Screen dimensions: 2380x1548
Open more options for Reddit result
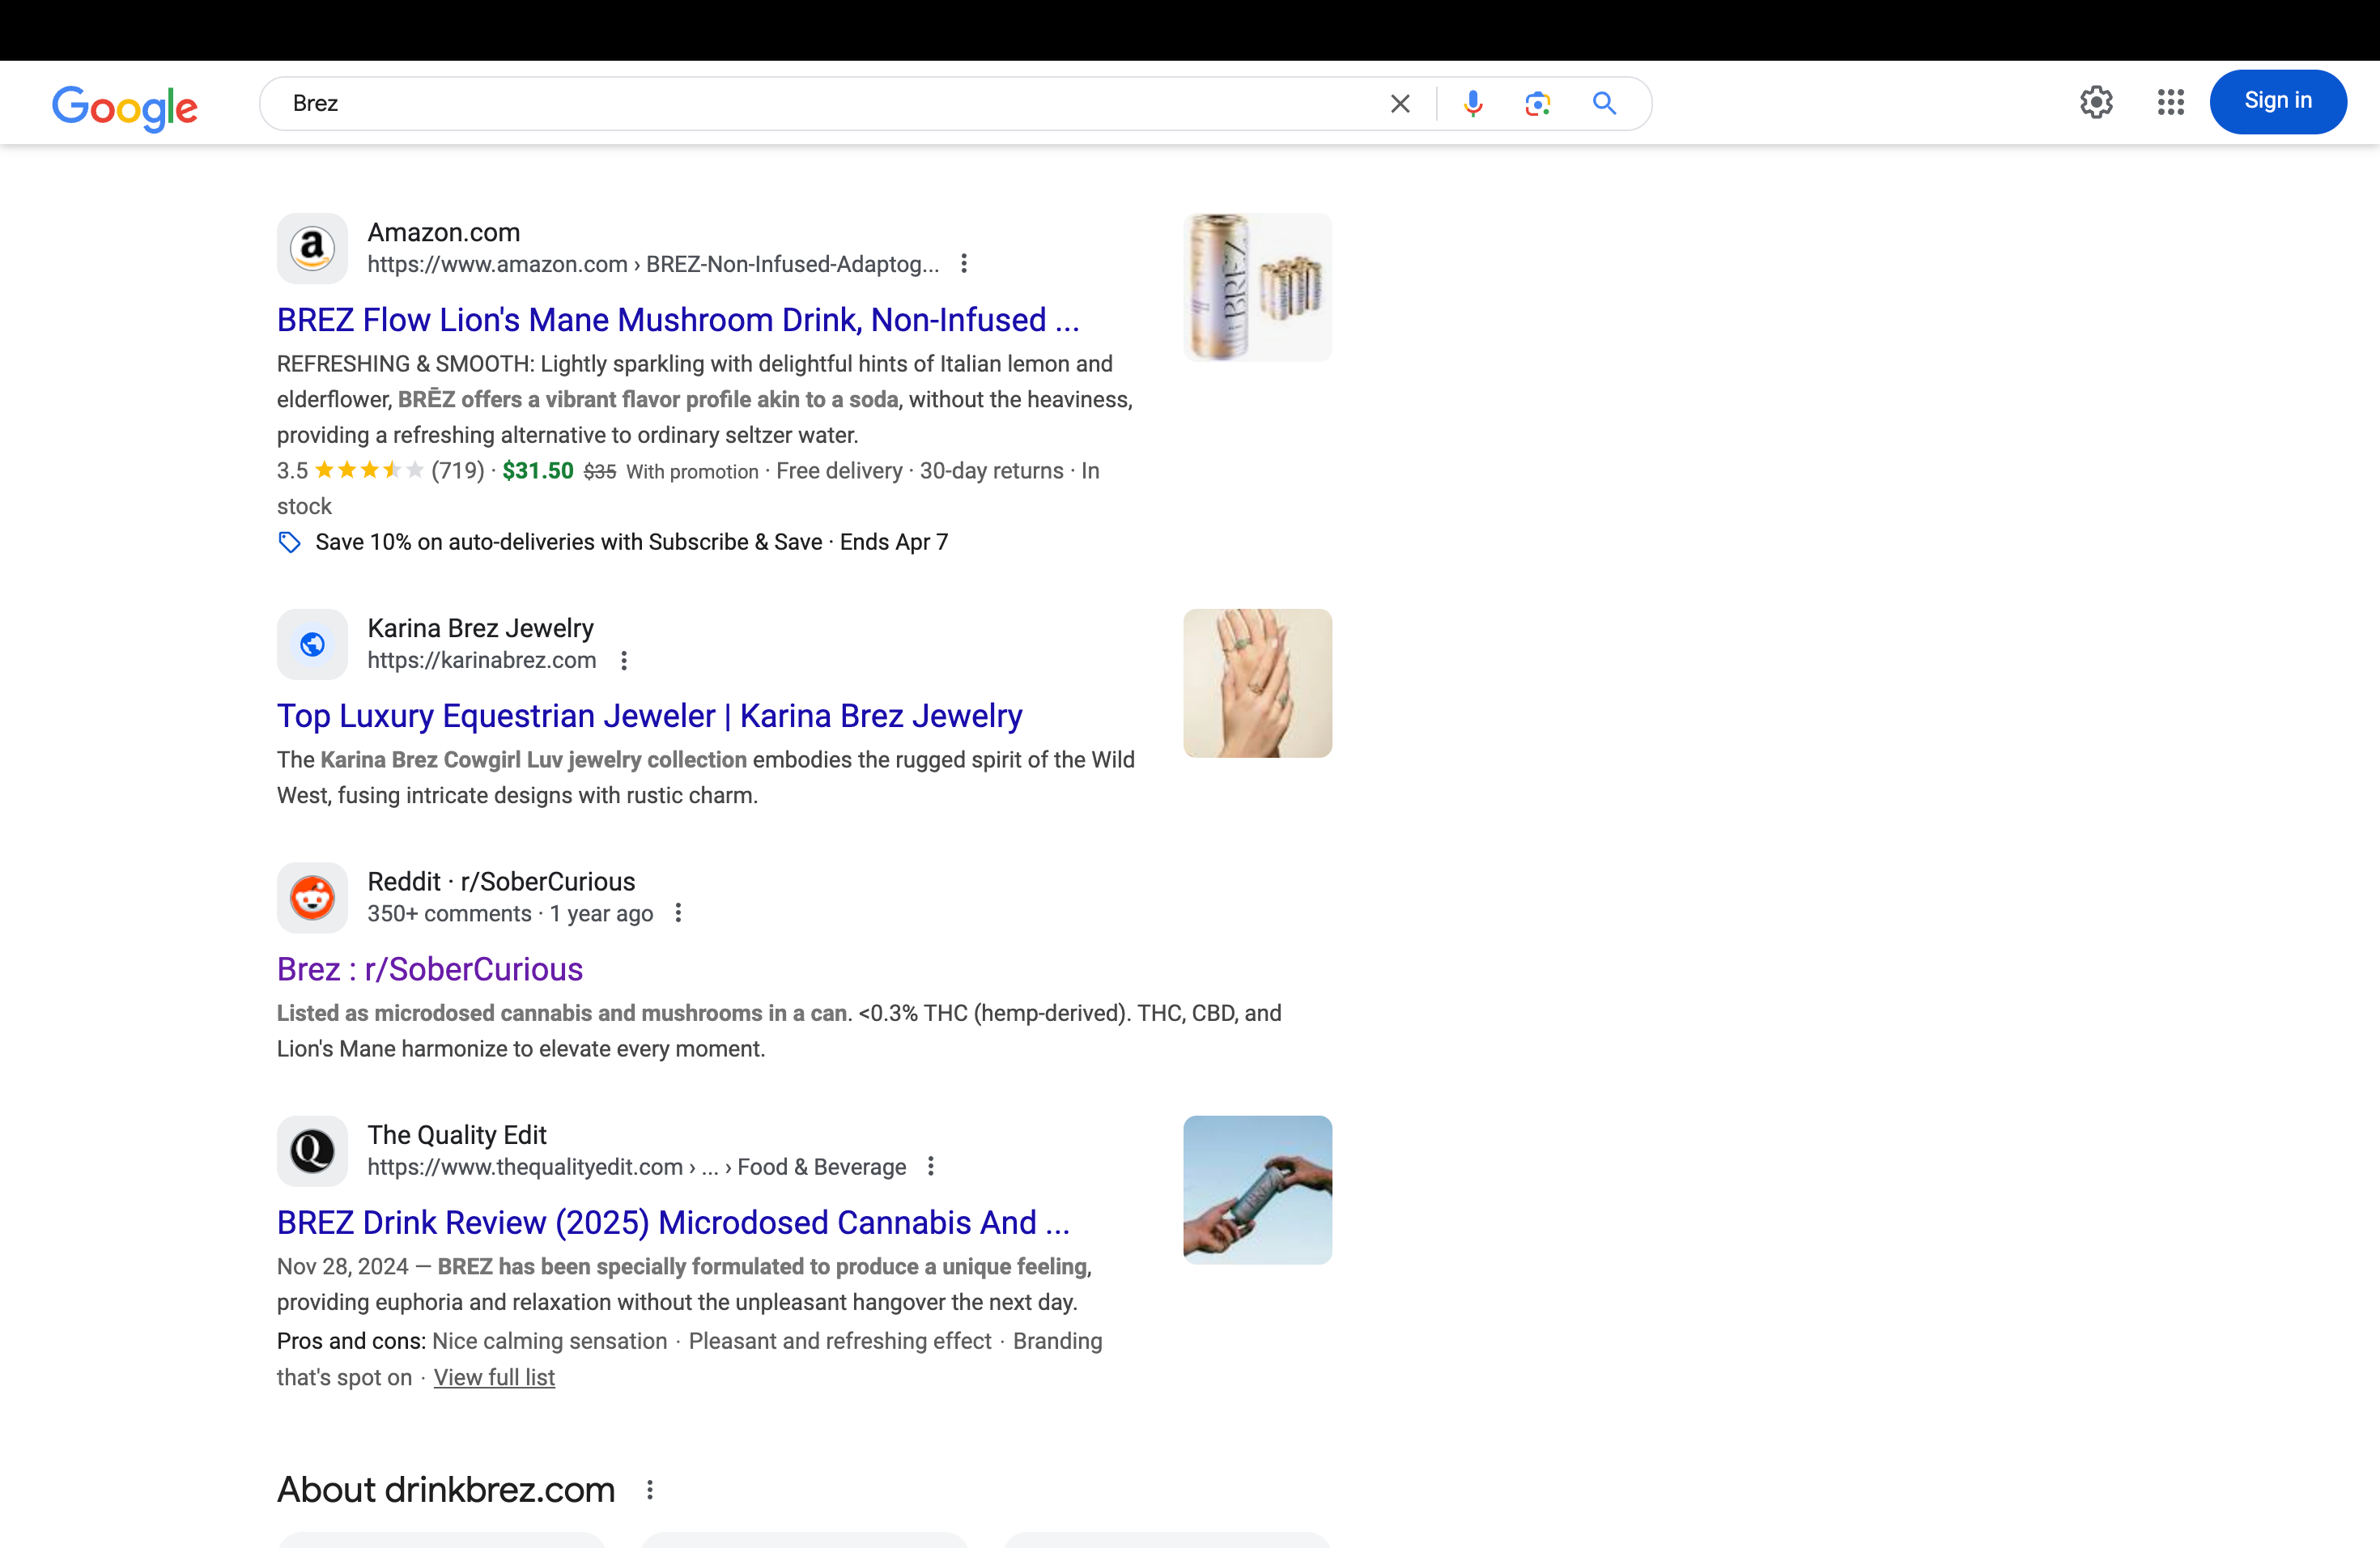pyautogui.click(x=678, y=913)
